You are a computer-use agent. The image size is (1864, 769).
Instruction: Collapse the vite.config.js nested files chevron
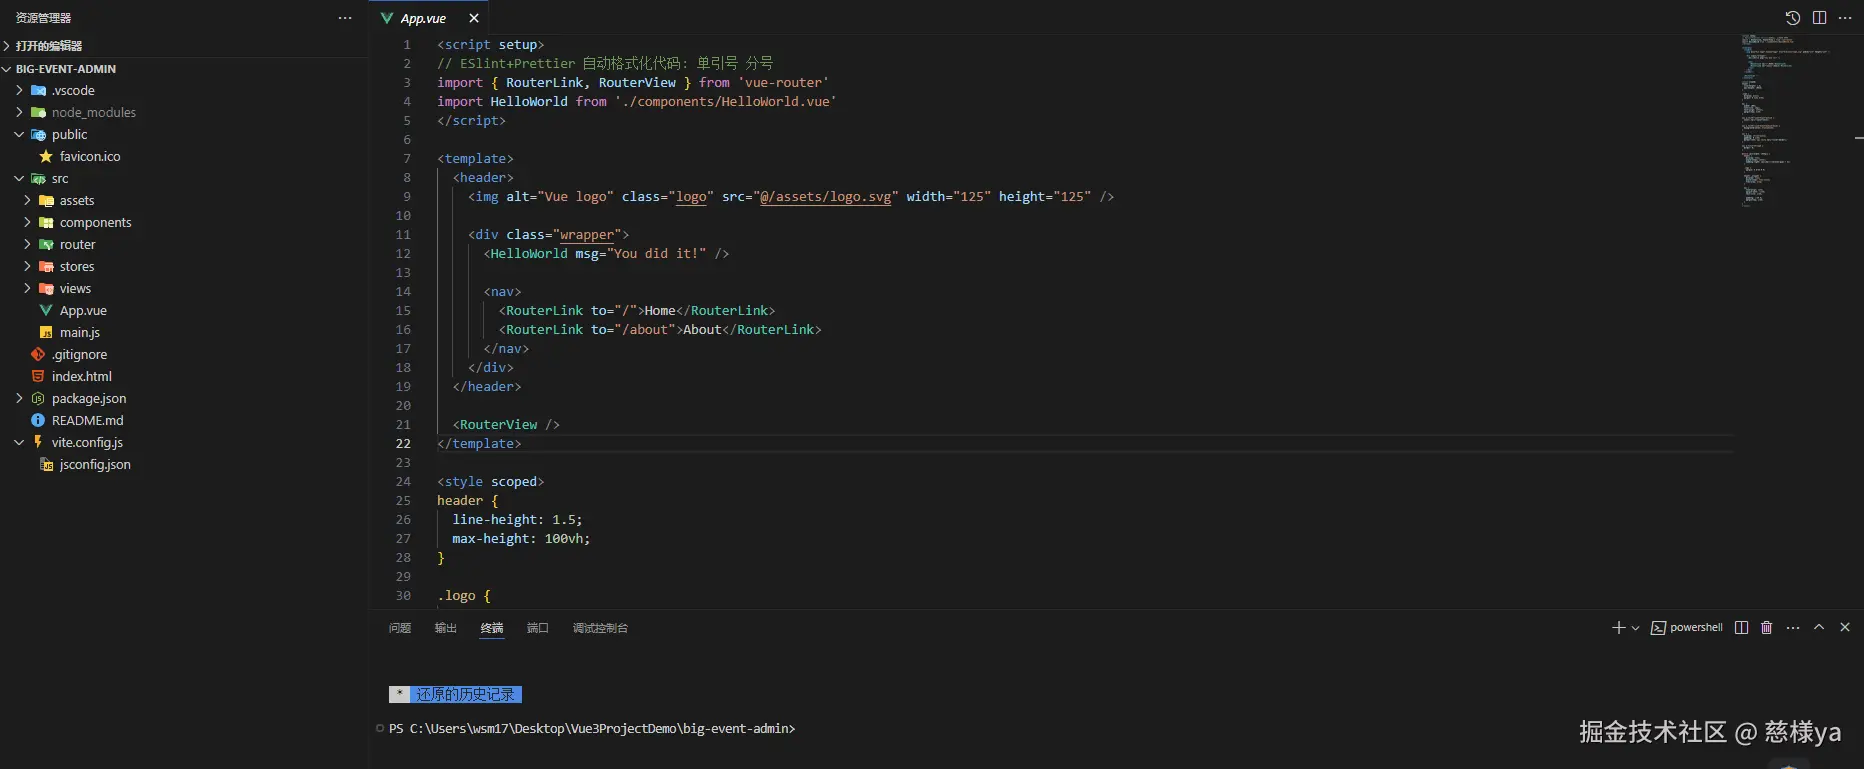click(x=19, y=442)
